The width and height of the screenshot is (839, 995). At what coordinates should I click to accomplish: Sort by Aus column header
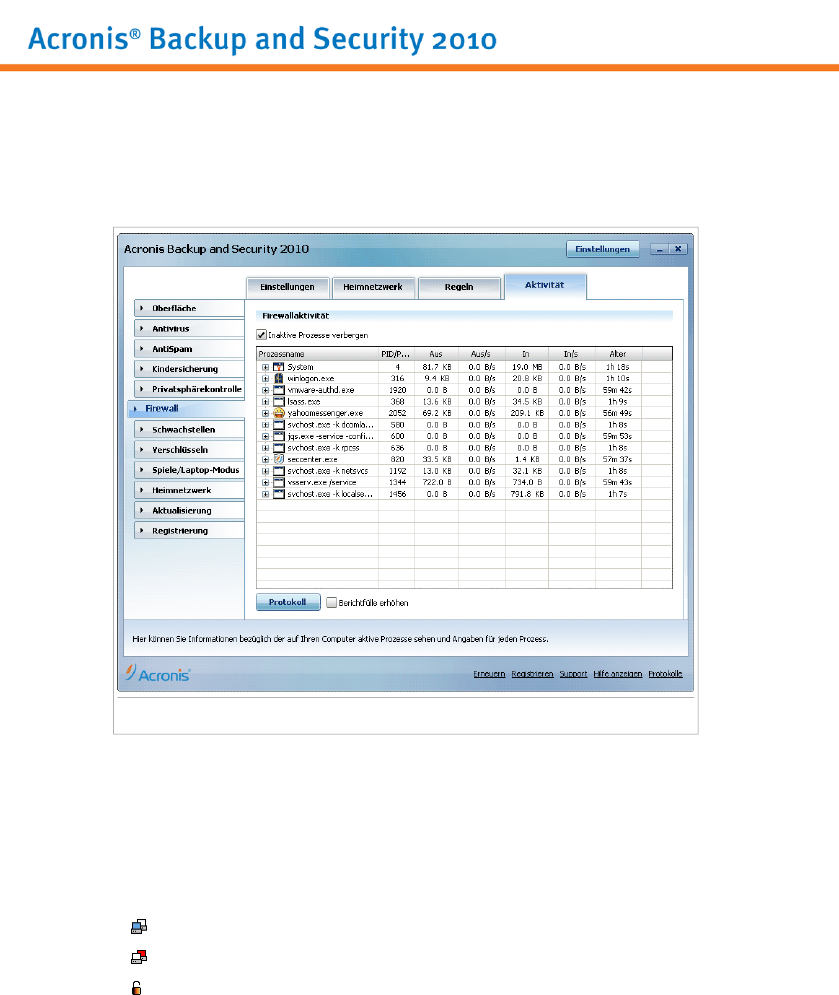437,354
